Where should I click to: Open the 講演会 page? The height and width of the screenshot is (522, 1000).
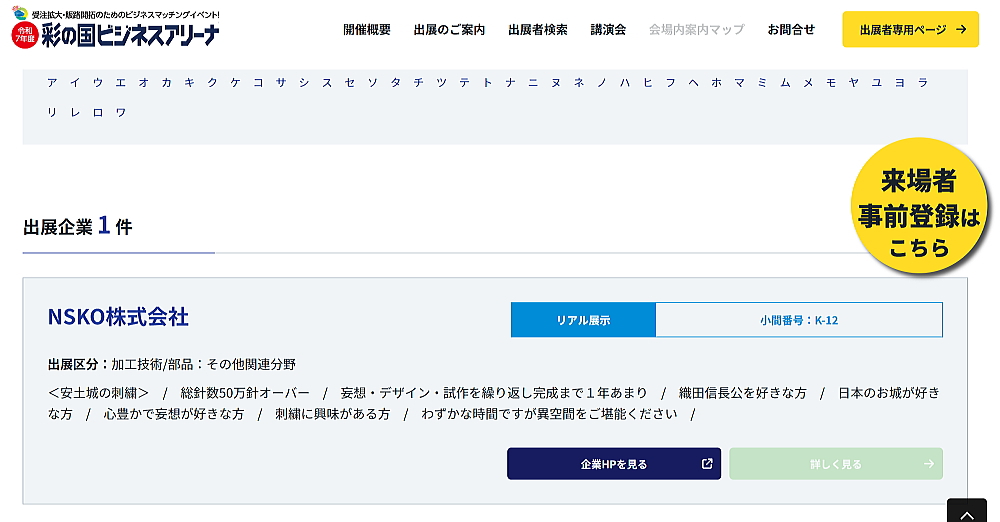coord(608,30)
